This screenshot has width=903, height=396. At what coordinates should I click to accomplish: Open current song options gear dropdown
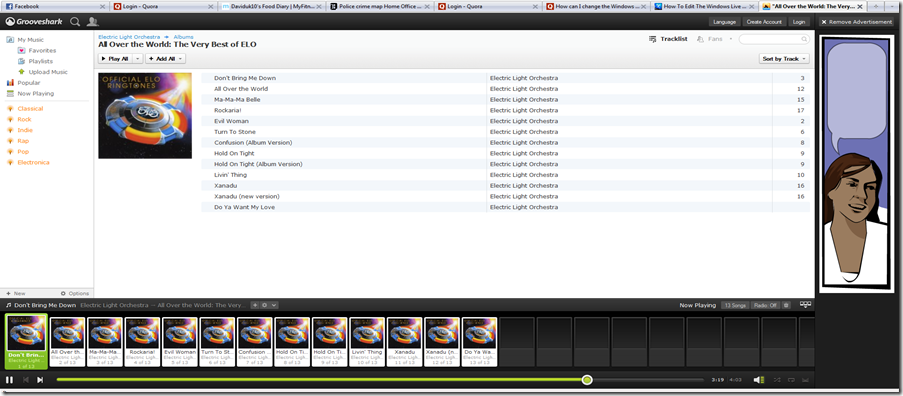(269, 305)
